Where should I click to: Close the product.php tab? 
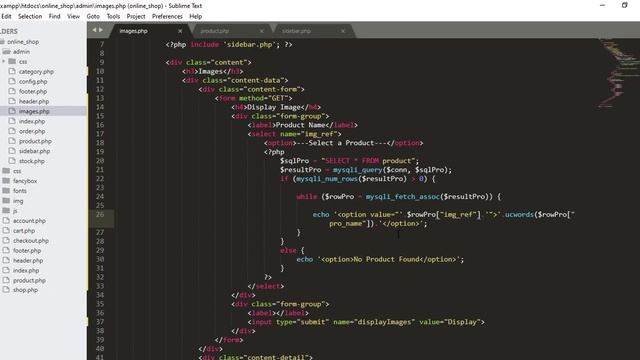(262, 31)
